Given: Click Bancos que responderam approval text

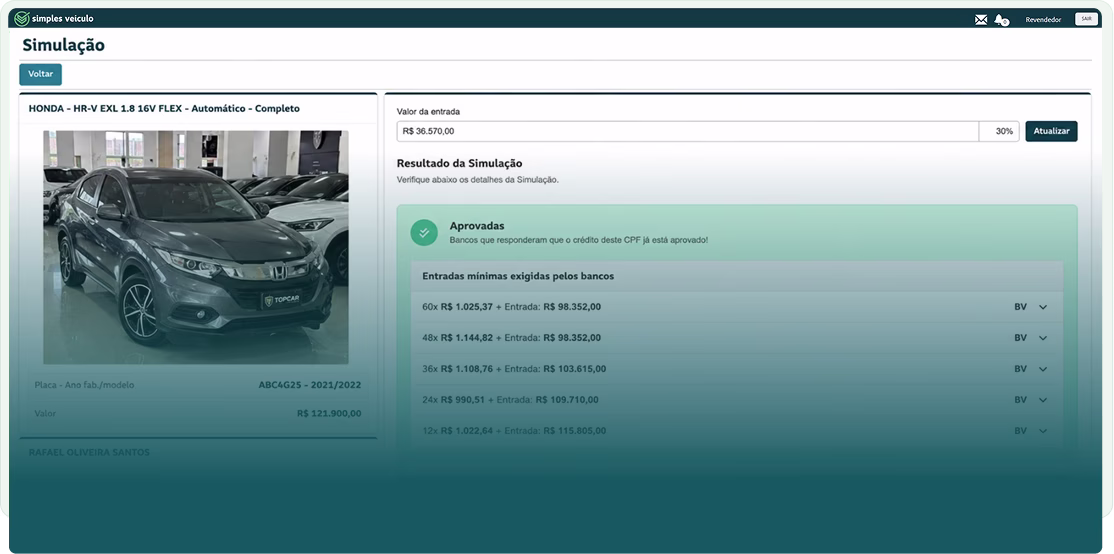Looking at the screenshot, I should tap(579, 240).
